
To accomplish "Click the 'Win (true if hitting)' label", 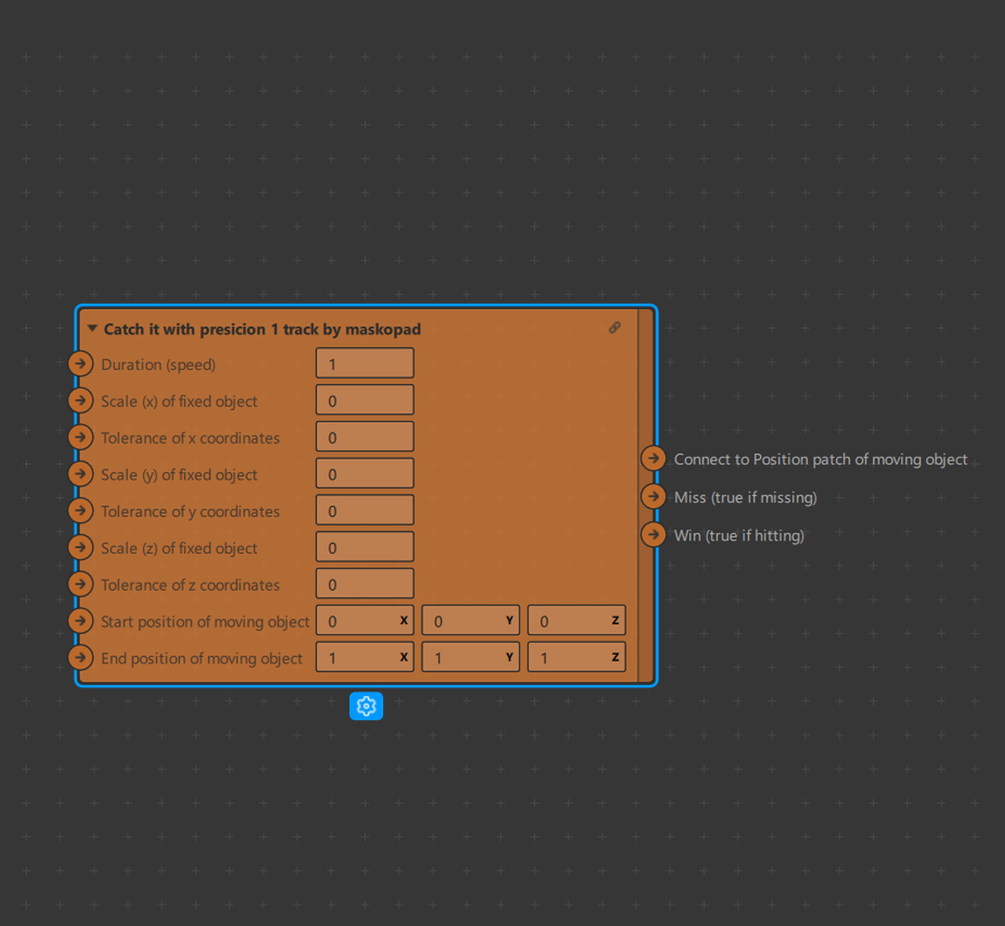I will click(x=739, y=536).
